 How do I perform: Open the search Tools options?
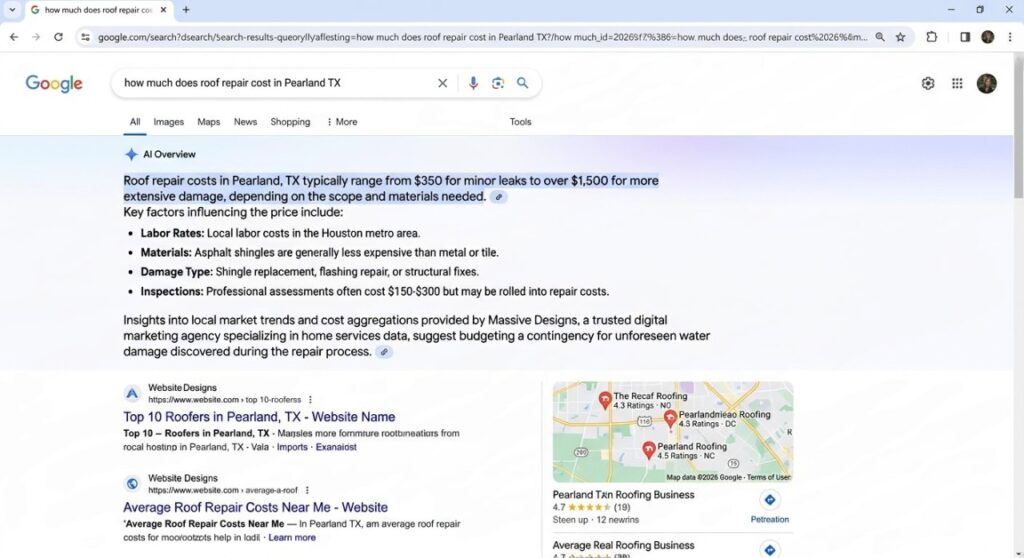click(x=520, y=122)
